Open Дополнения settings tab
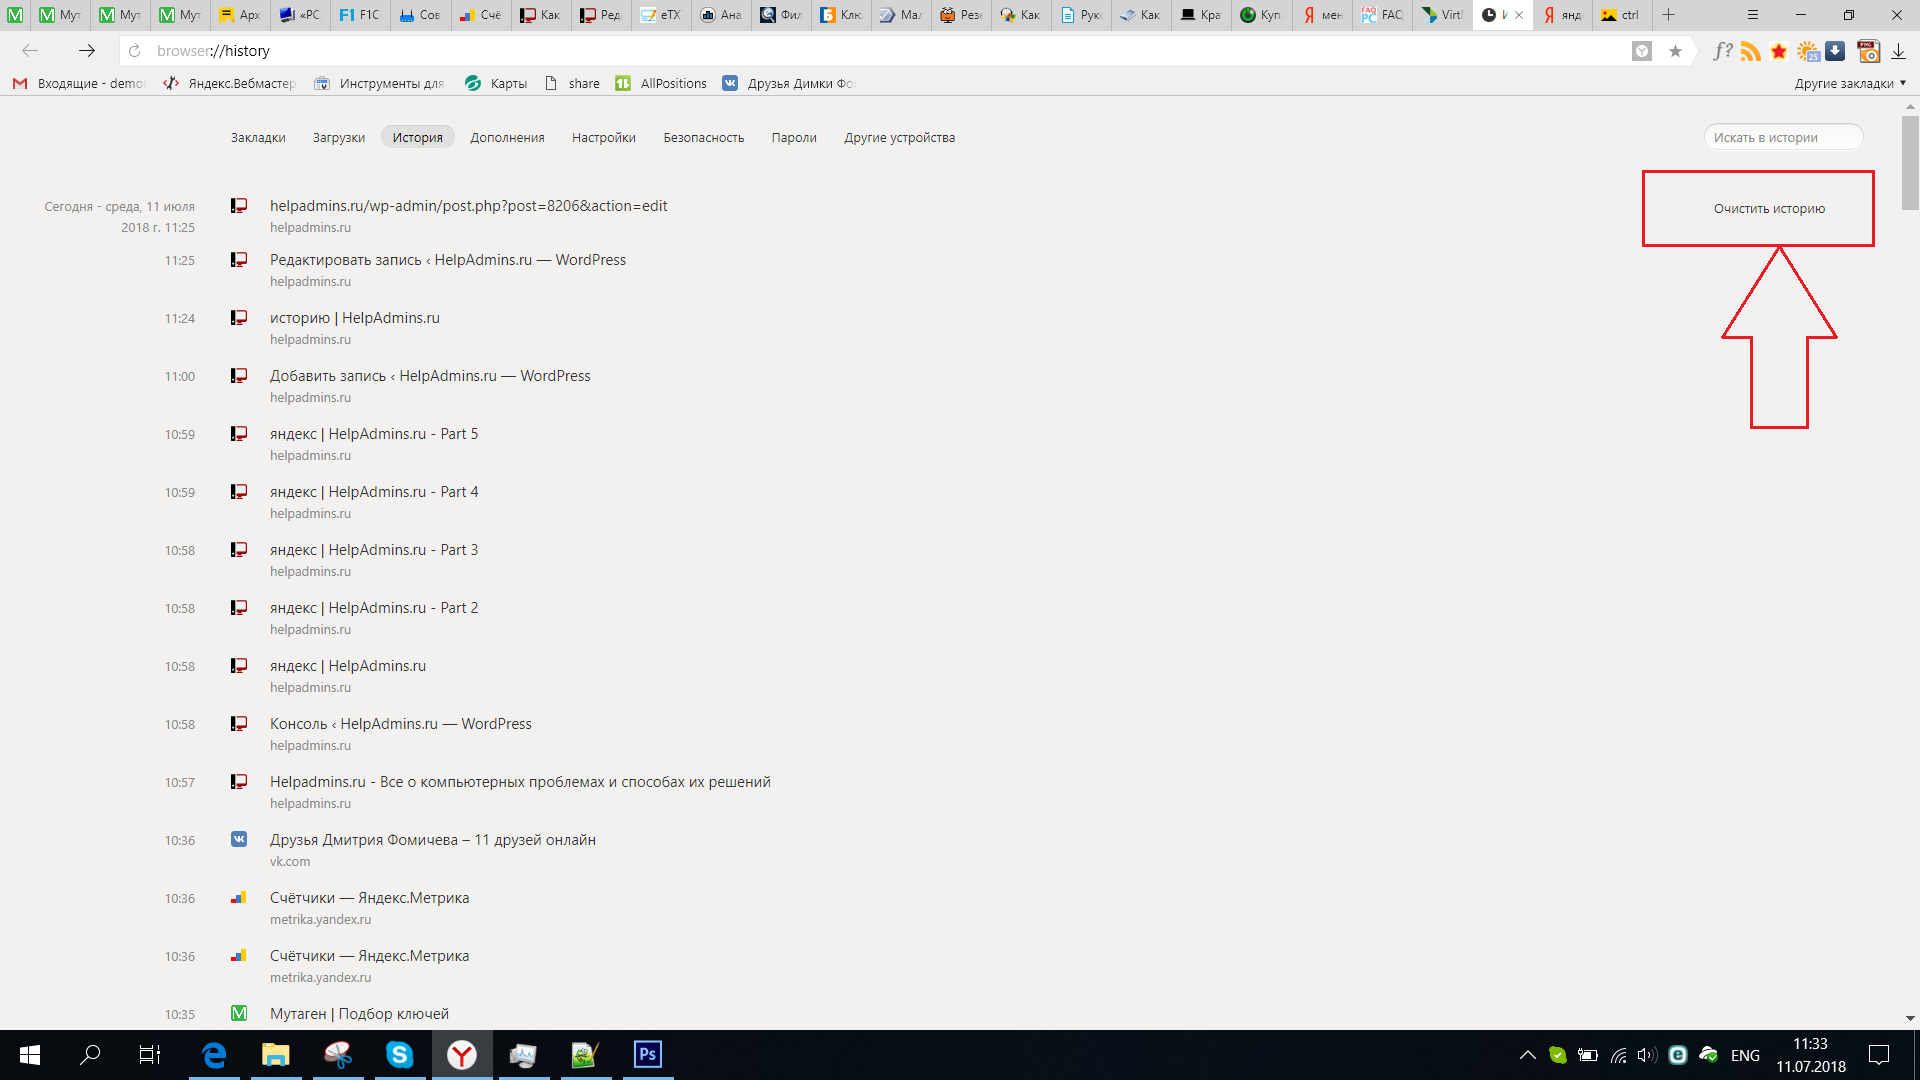 pos(508,137)
